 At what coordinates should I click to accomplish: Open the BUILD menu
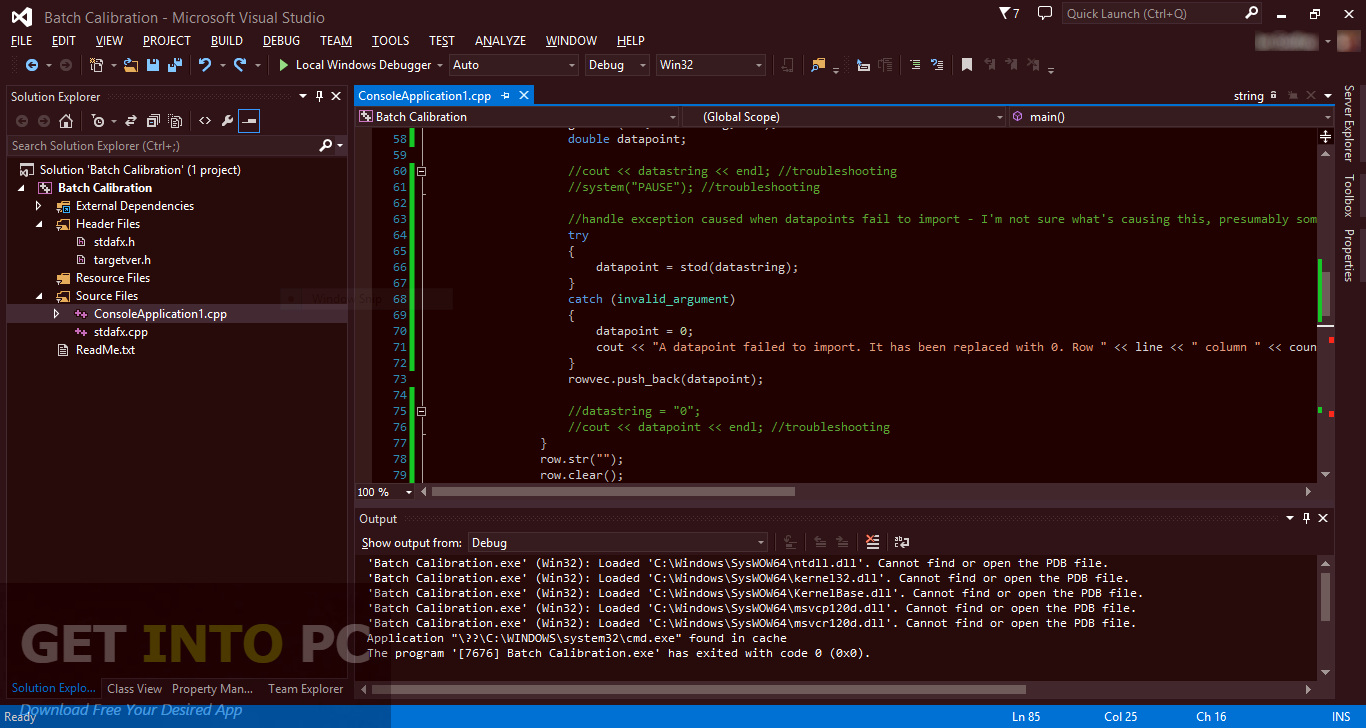click(x=227, y=41)
